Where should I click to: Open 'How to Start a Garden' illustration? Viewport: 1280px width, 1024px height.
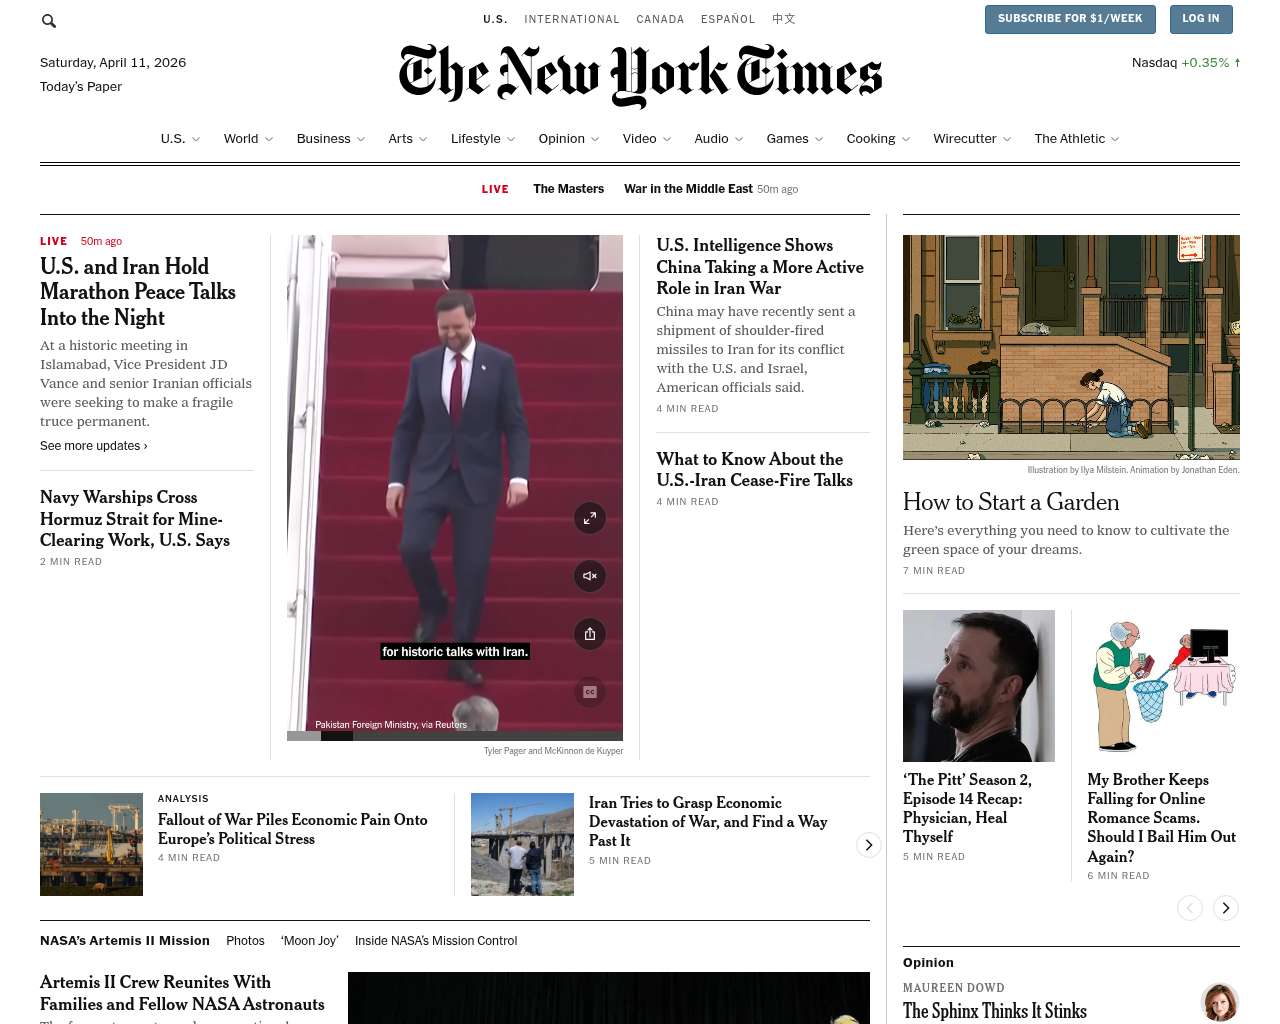click(1071, 348)
